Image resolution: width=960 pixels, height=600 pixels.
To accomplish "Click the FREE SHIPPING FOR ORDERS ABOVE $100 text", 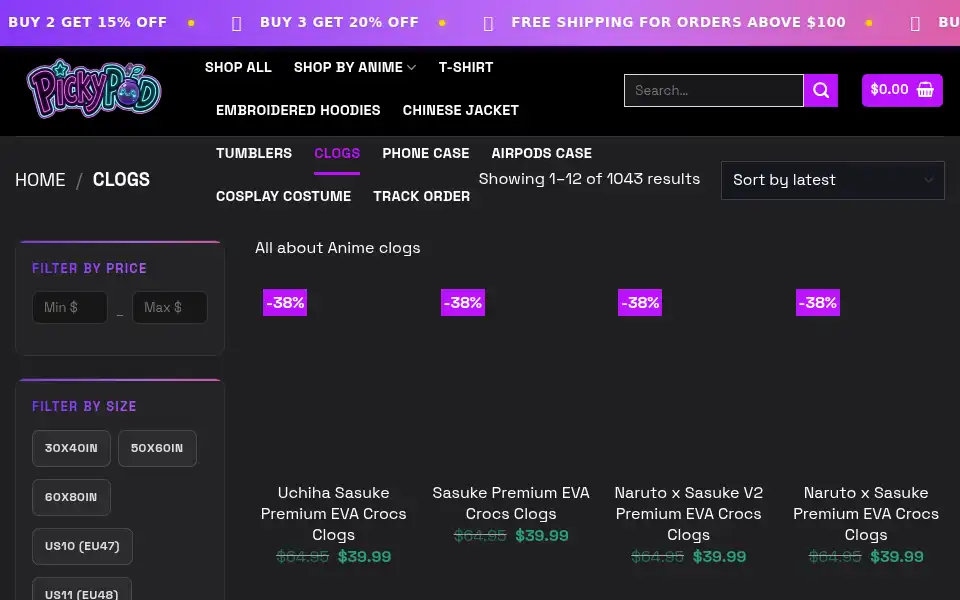I will 678,23.
